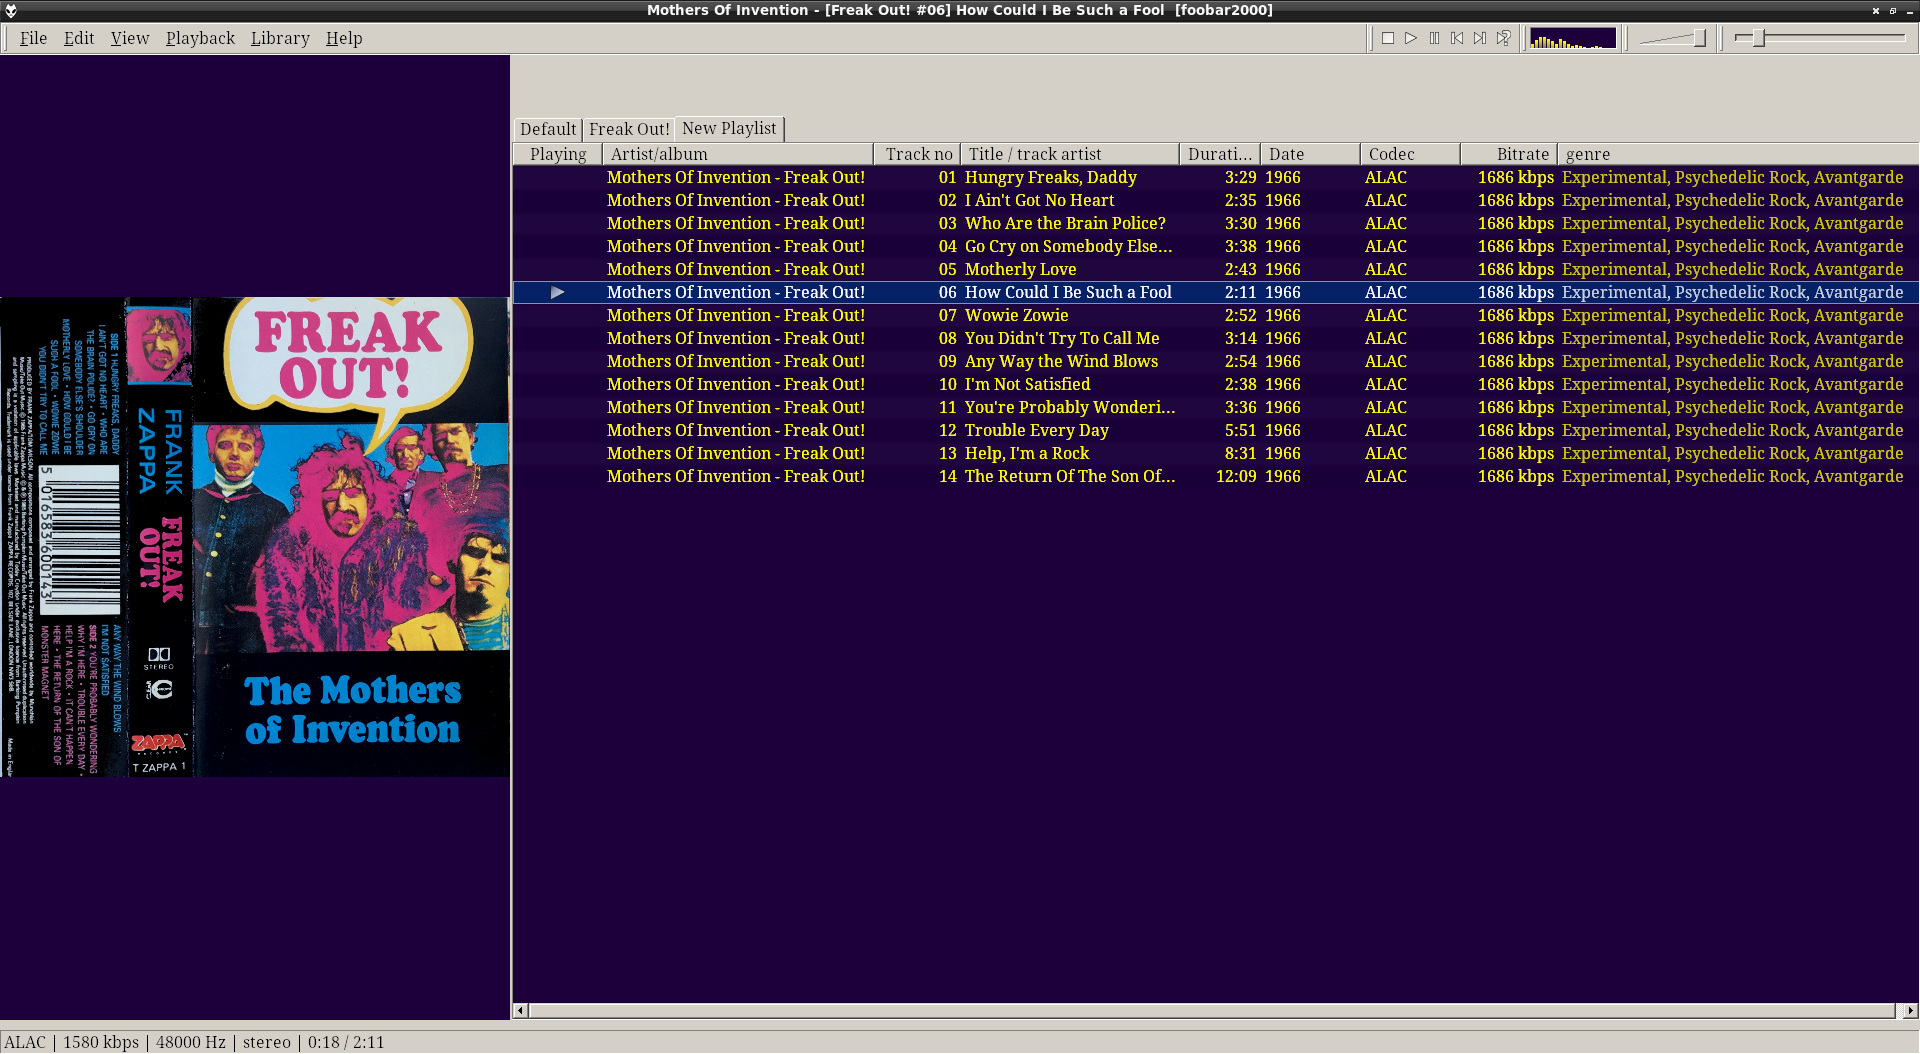Click the spectrum visualization in toolbar
This screenshot has height=1054, width=1920.
click(x=1573, y=38)
